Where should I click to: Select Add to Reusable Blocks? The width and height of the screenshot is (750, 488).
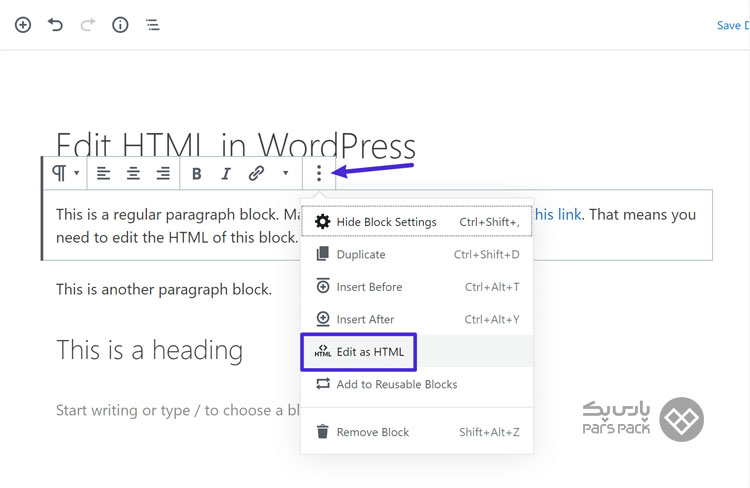tap(417, 384)
